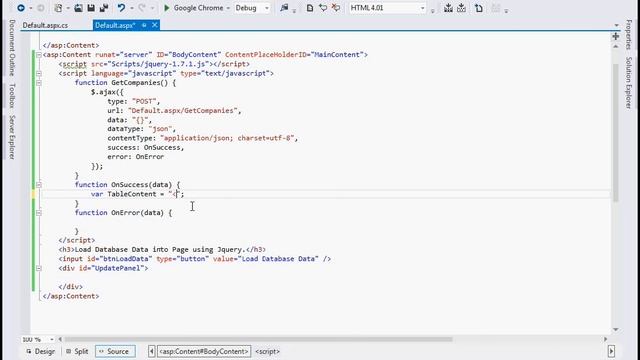This screenshot has width=640, height=360.
Task: Click the comment selection icon
Action: tap(323, 8)
